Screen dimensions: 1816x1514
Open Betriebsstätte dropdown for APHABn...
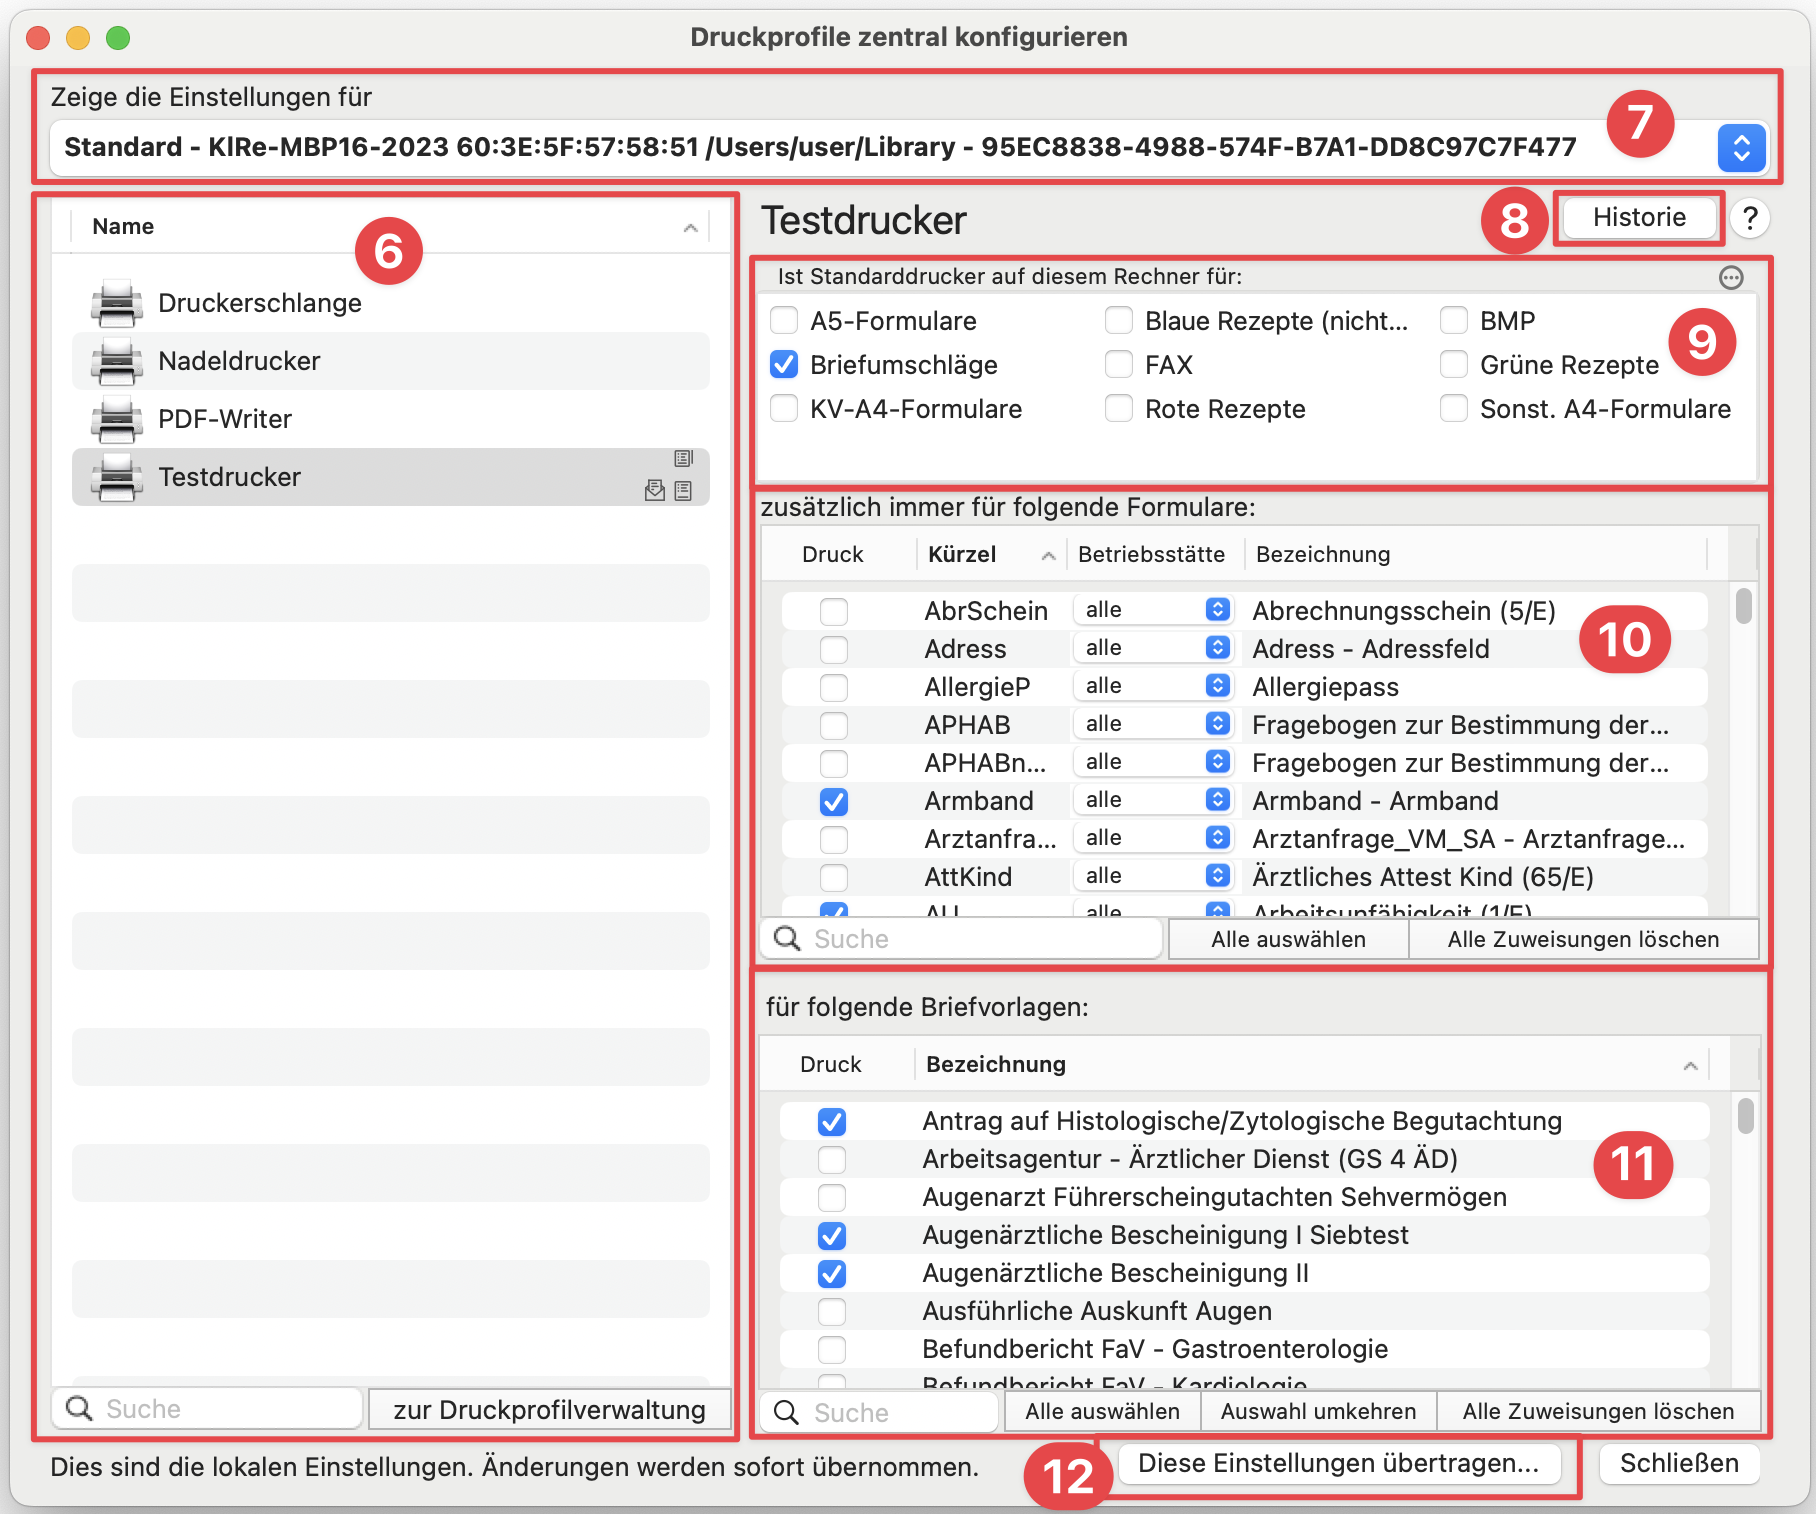1152,762
